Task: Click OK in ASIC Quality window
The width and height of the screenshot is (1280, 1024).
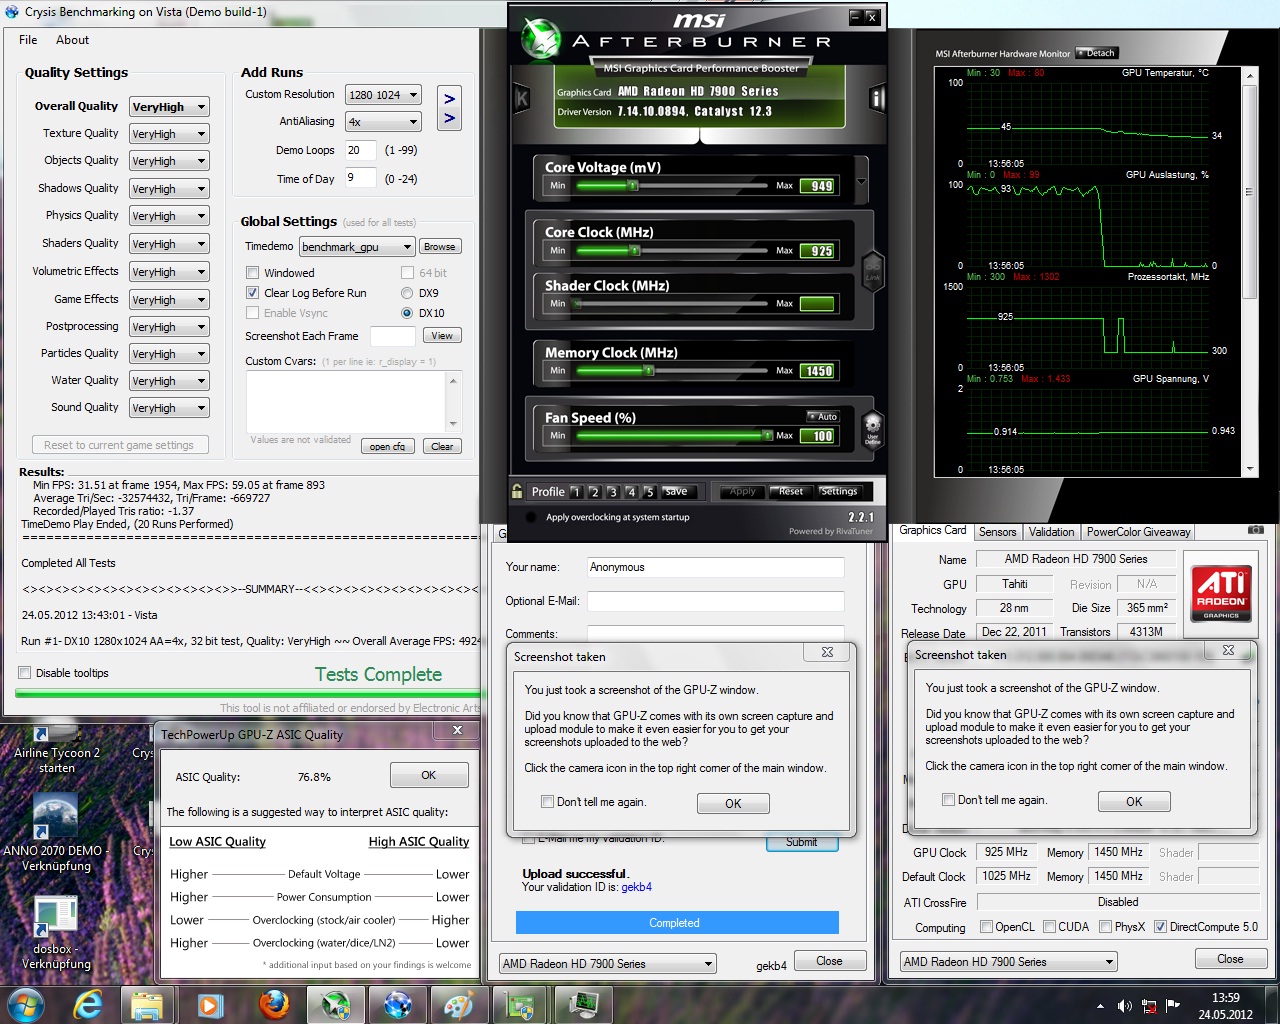Action: tap(428, 775)
